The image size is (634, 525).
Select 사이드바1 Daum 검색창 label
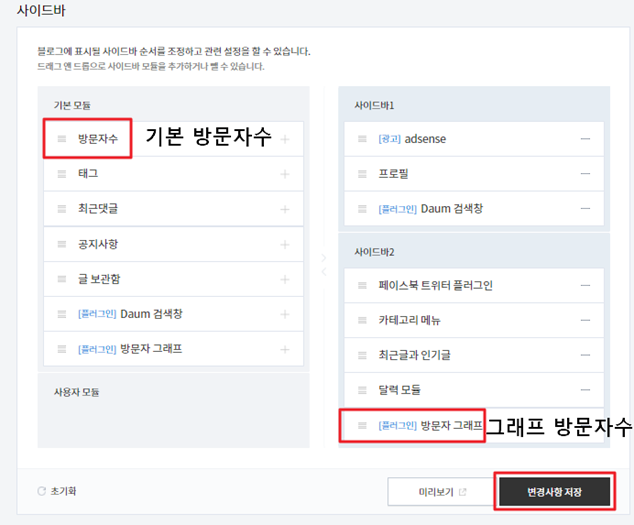click(431, 209)
